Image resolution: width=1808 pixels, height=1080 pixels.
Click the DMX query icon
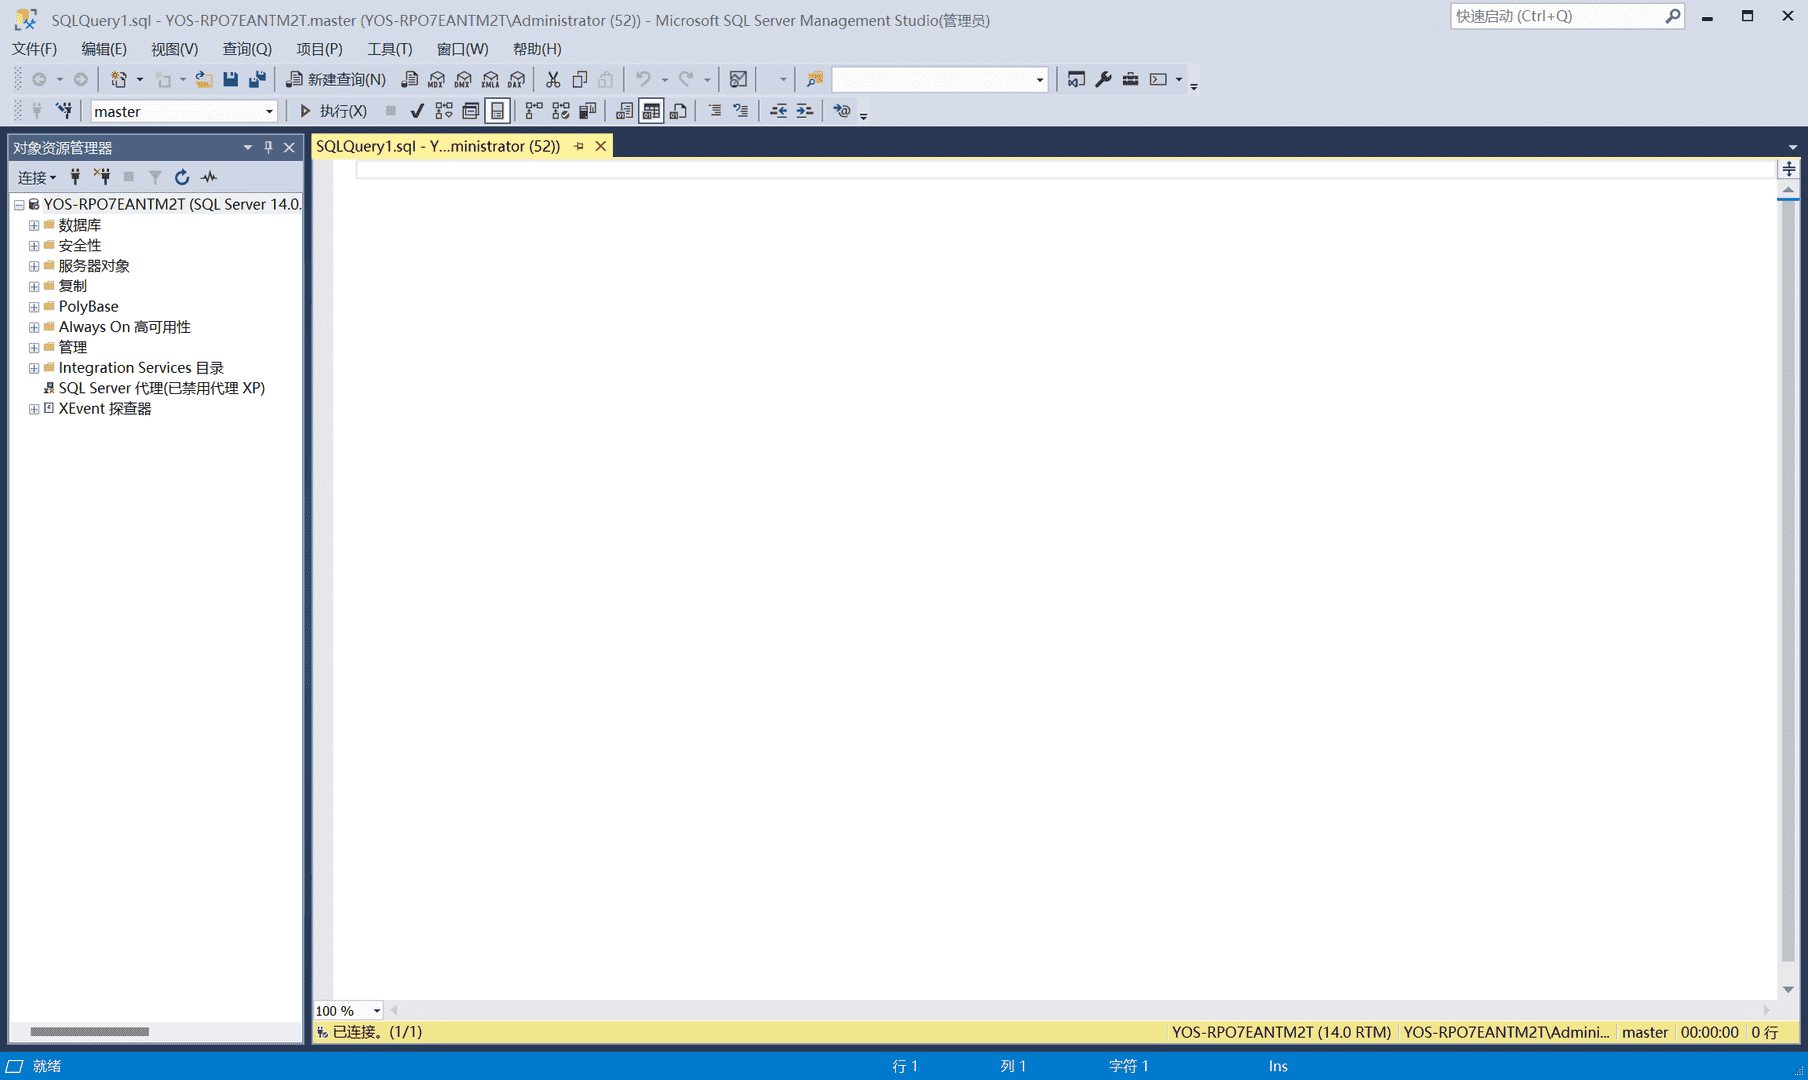[463, 79]
